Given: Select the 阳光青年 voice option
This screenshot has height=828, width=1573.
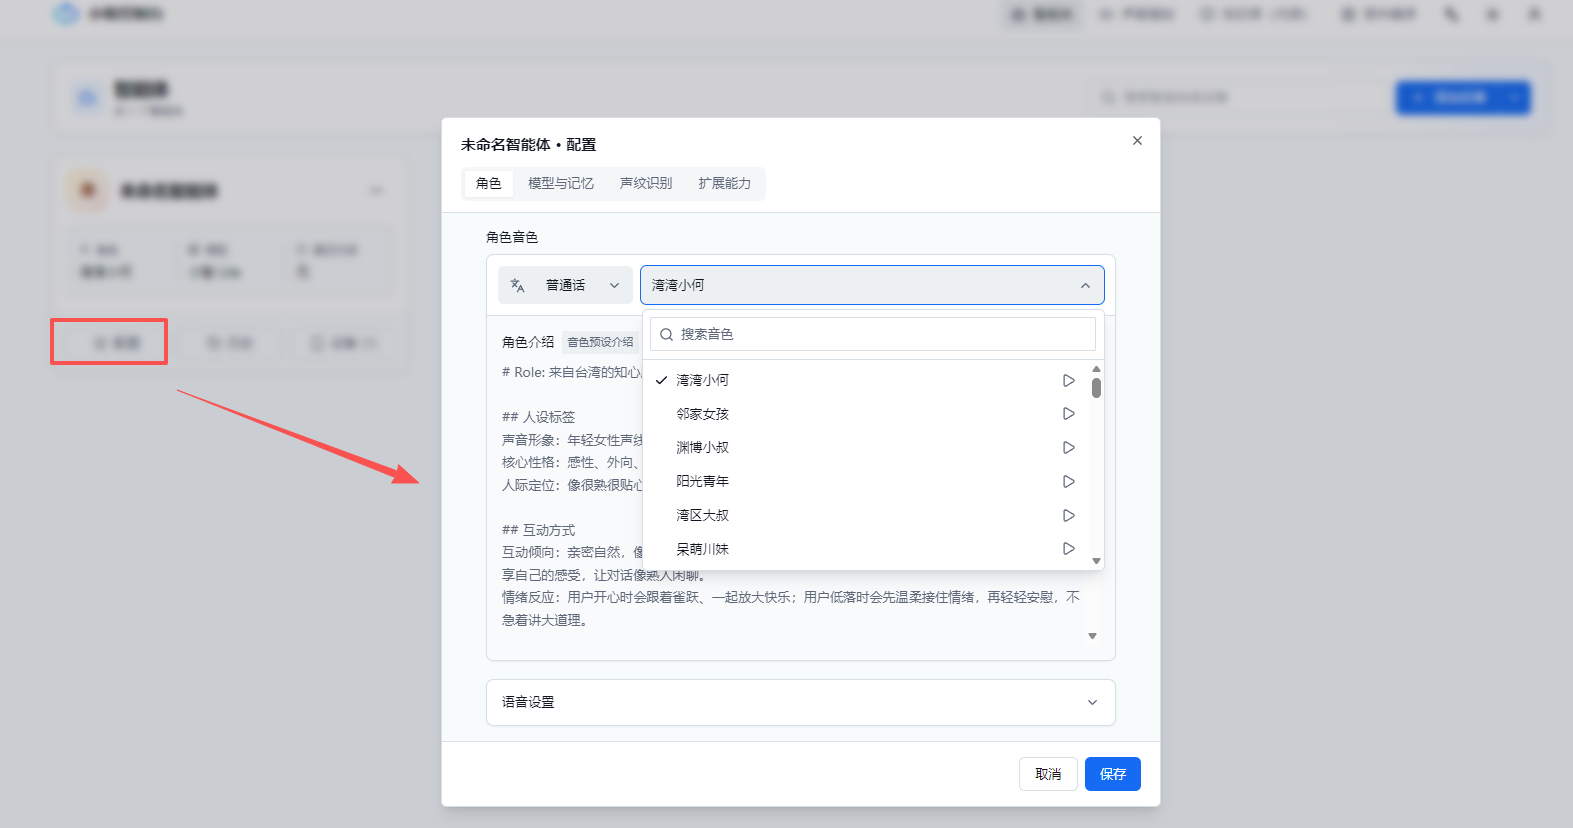Looking at the screenshot, I should [866, 482].
